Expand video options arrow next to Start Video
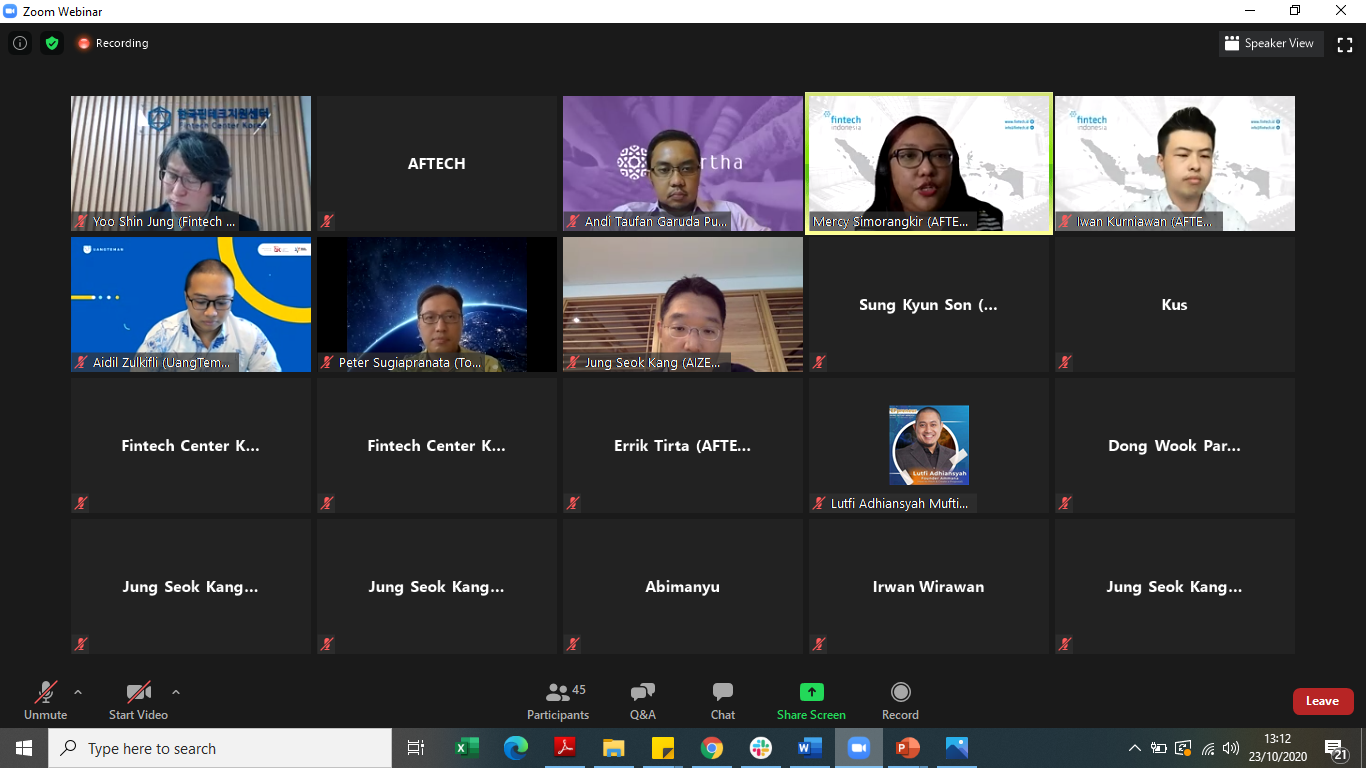This screenshot has width=1366, height=768. [x=176, y=692]
